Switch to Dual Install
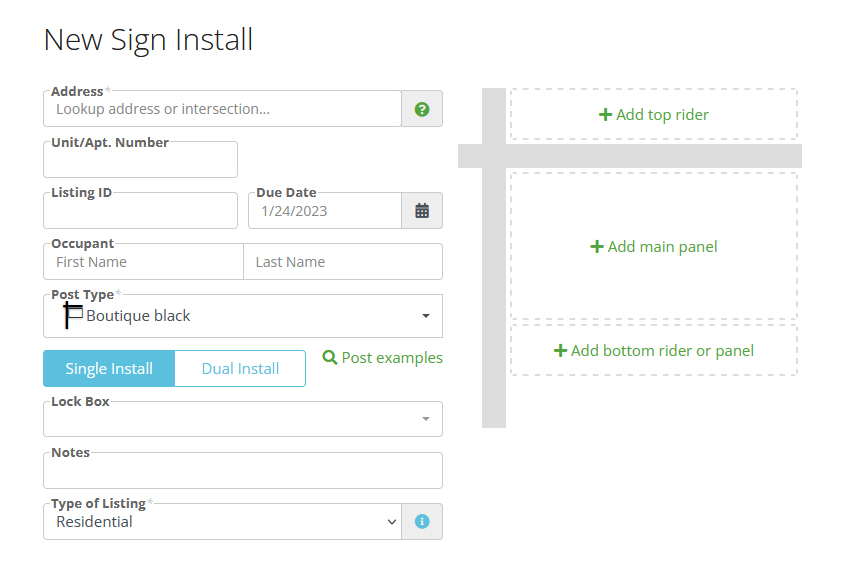Screen dimensions: 850x566 click(x=240, y=369)
